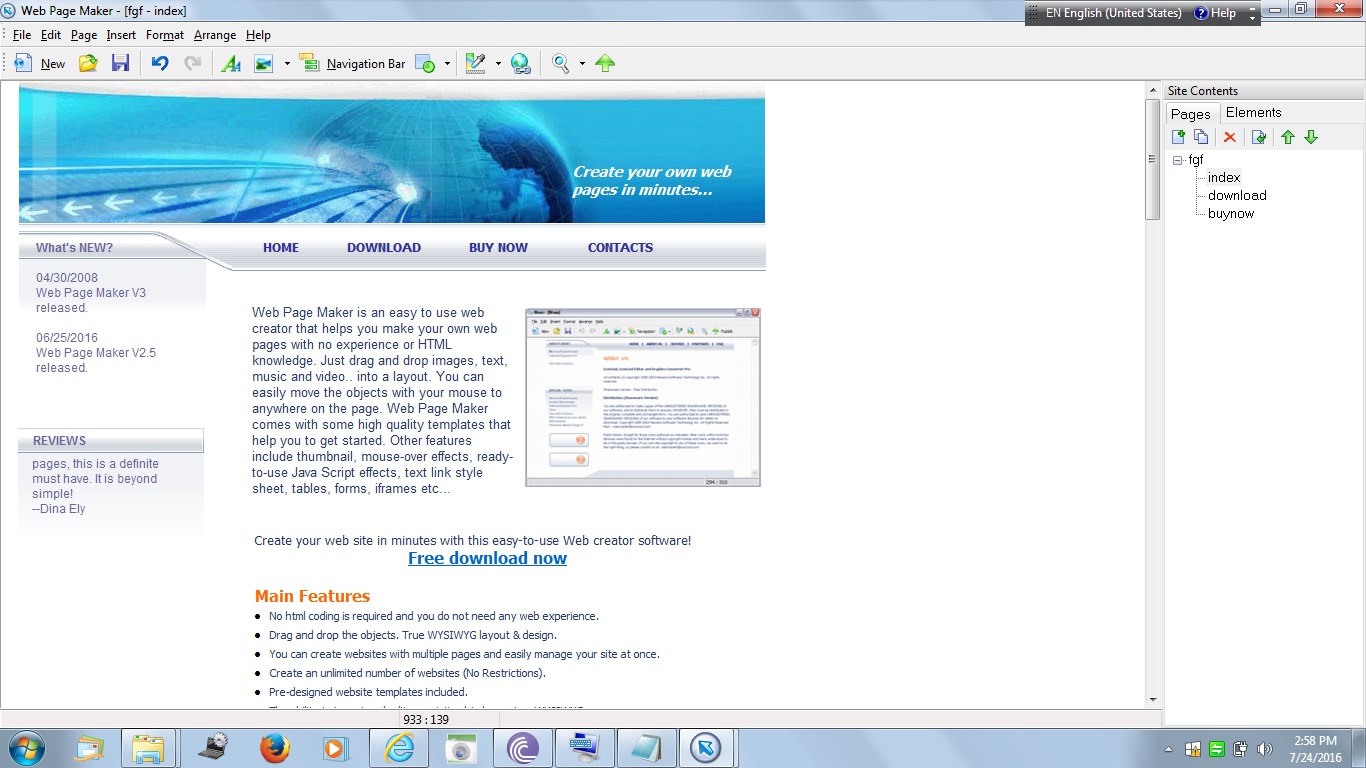Switch to the Pages tab
This screenshot has width=1366, height=768.
[1191, 113]
